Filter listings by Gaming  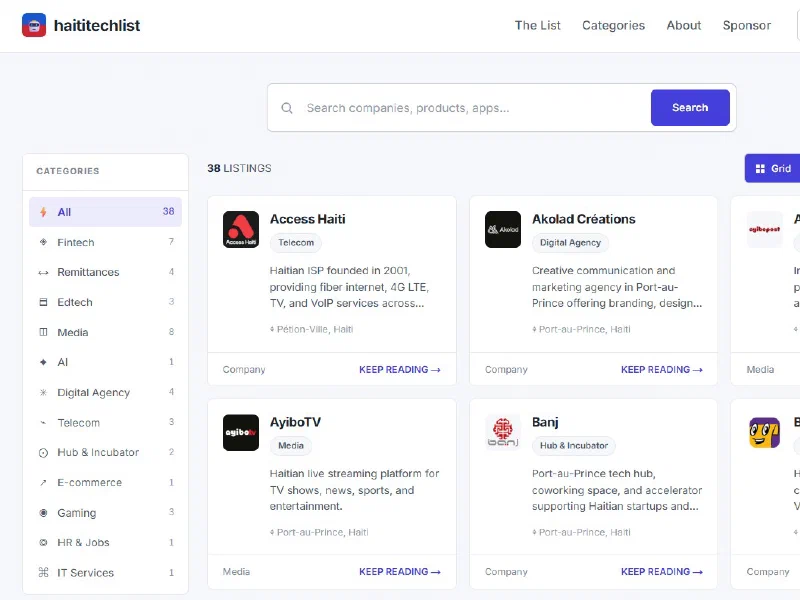pyautogui.click(x=106, y=513)
